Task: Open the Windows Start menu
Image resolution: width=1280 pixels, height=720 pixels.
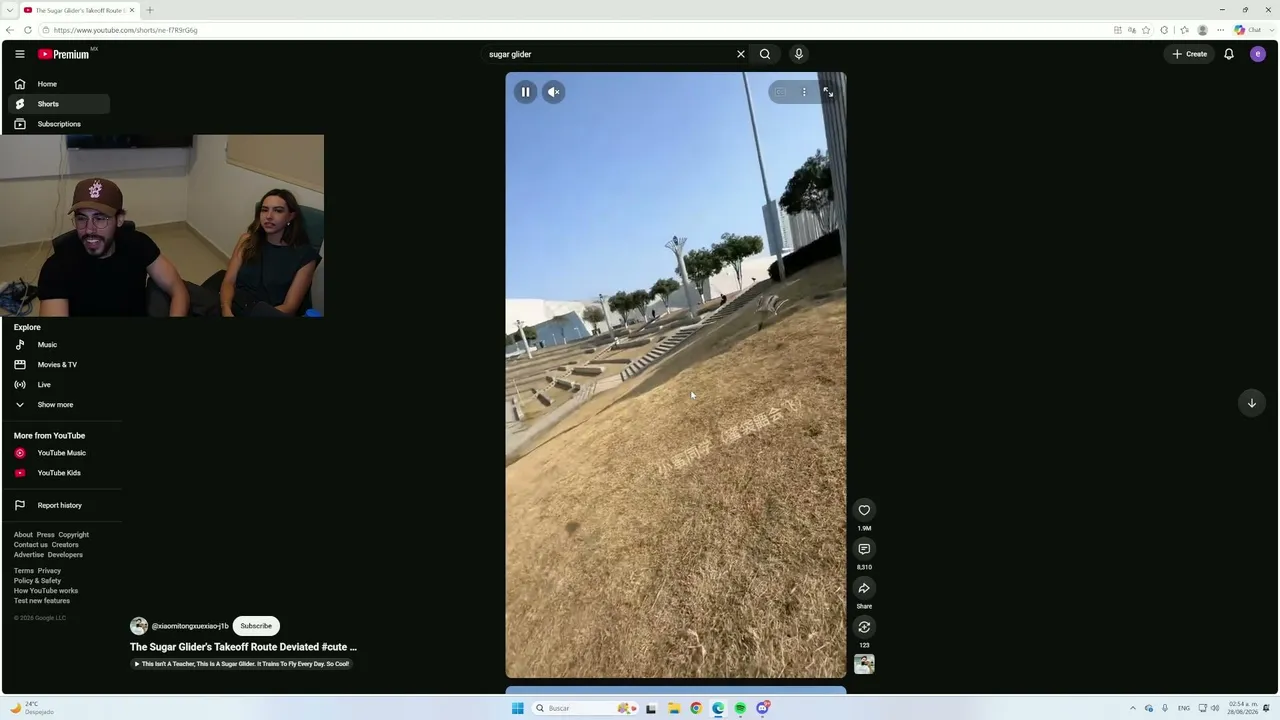Action: point(517,708)
